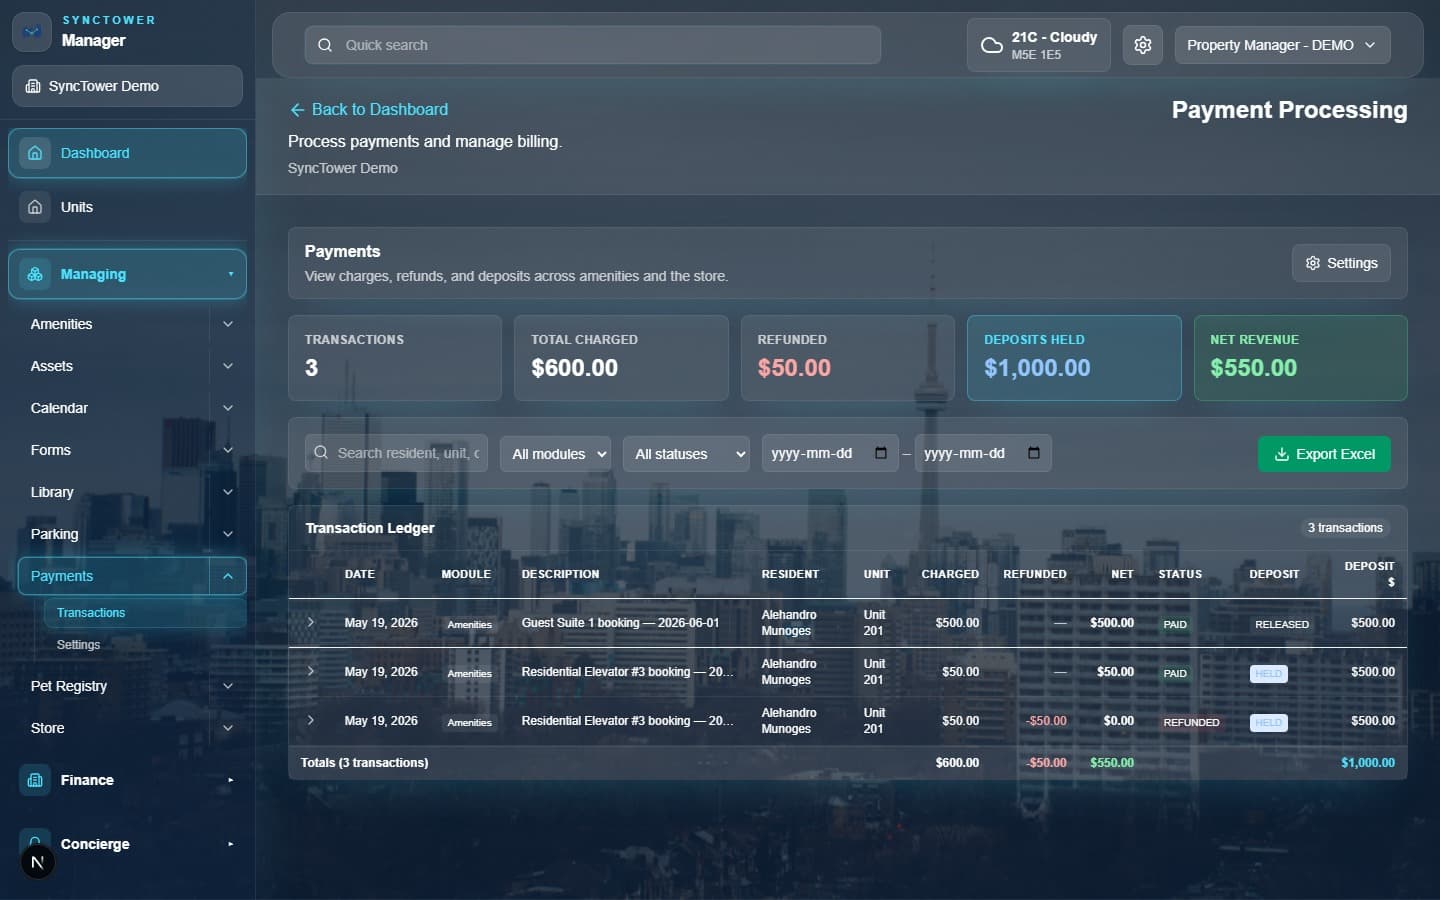Collapse the Managing menu arrow
Image resolution: width=1440 pixels, height=900 pixels.
coord(230,274)
